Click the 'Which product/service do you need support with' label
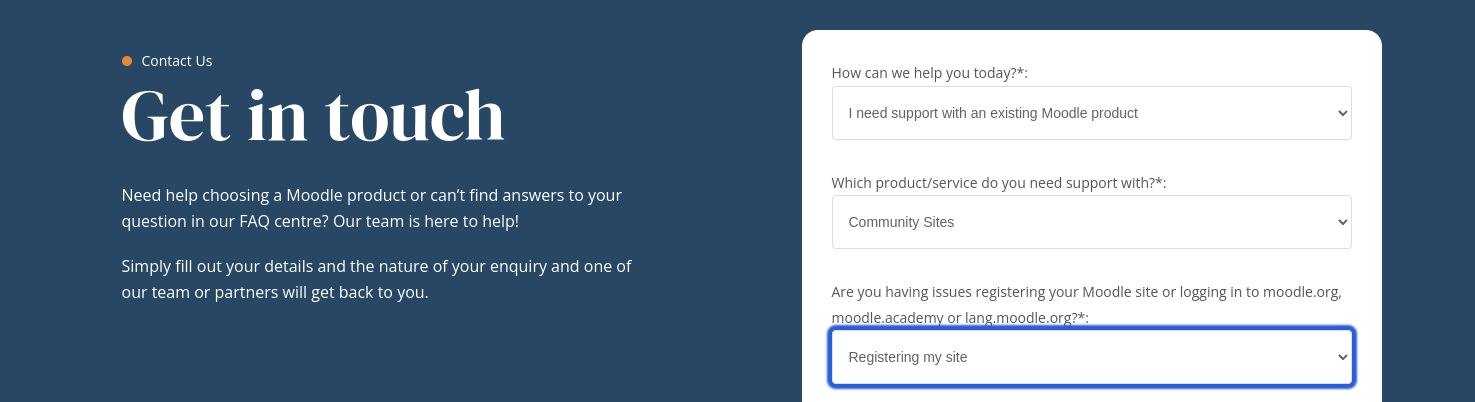The width and height of the screenshot is (1475, 402). pos(999,183)
